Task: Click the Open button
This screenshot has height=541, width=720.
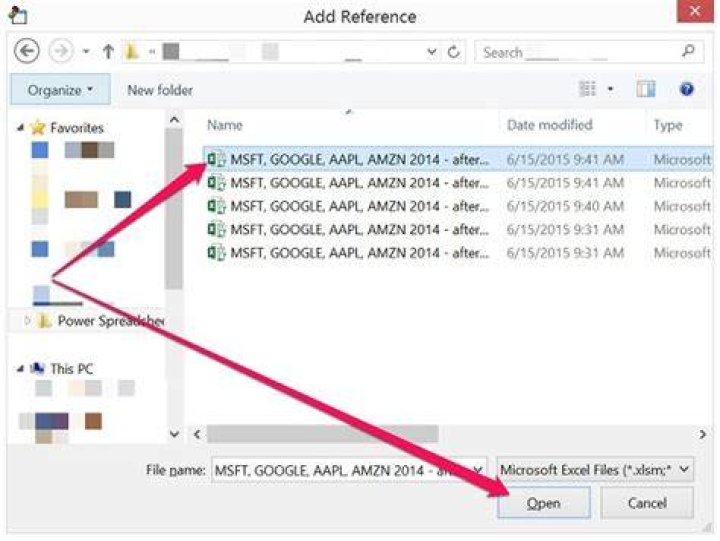Action: pyautogui.click(x=544, y=503)
